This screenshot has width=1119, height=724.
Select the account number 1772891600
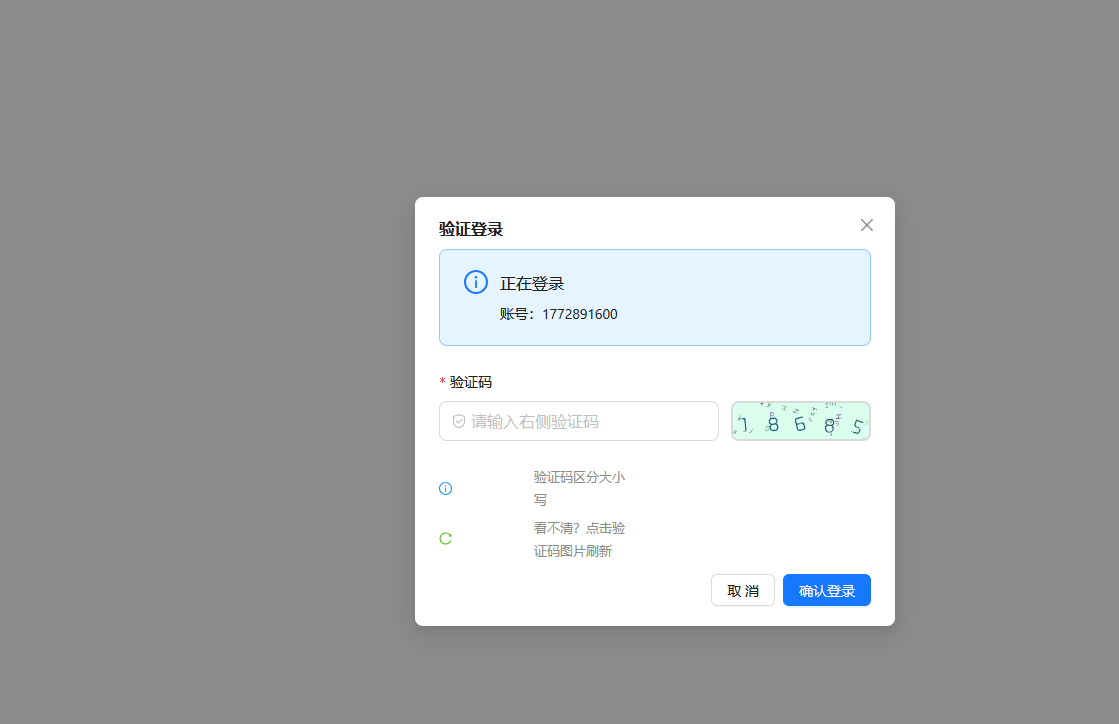[x=580, y=314]
